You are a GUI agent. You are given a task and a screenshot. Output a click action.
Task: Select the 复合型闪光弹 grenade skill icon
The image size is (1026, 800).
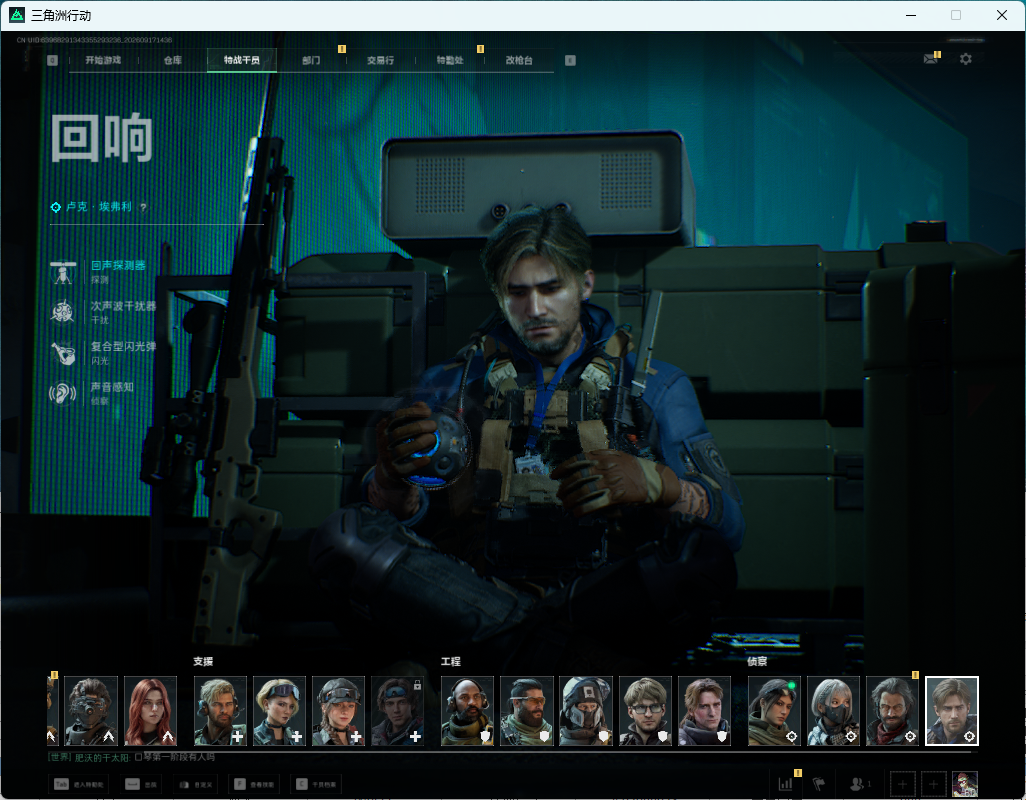pyautogui.click(x=63, y=353)
